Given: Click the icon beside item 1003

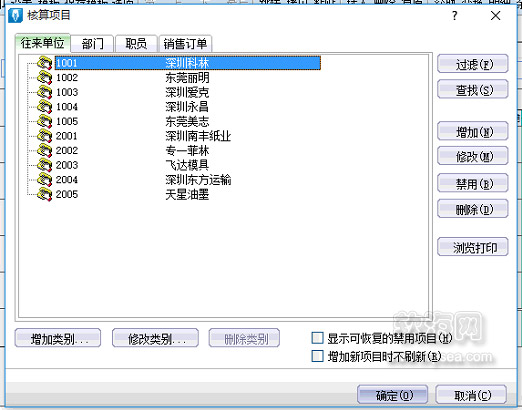Looking at the screenshot, I should click(x=44, y=92).
